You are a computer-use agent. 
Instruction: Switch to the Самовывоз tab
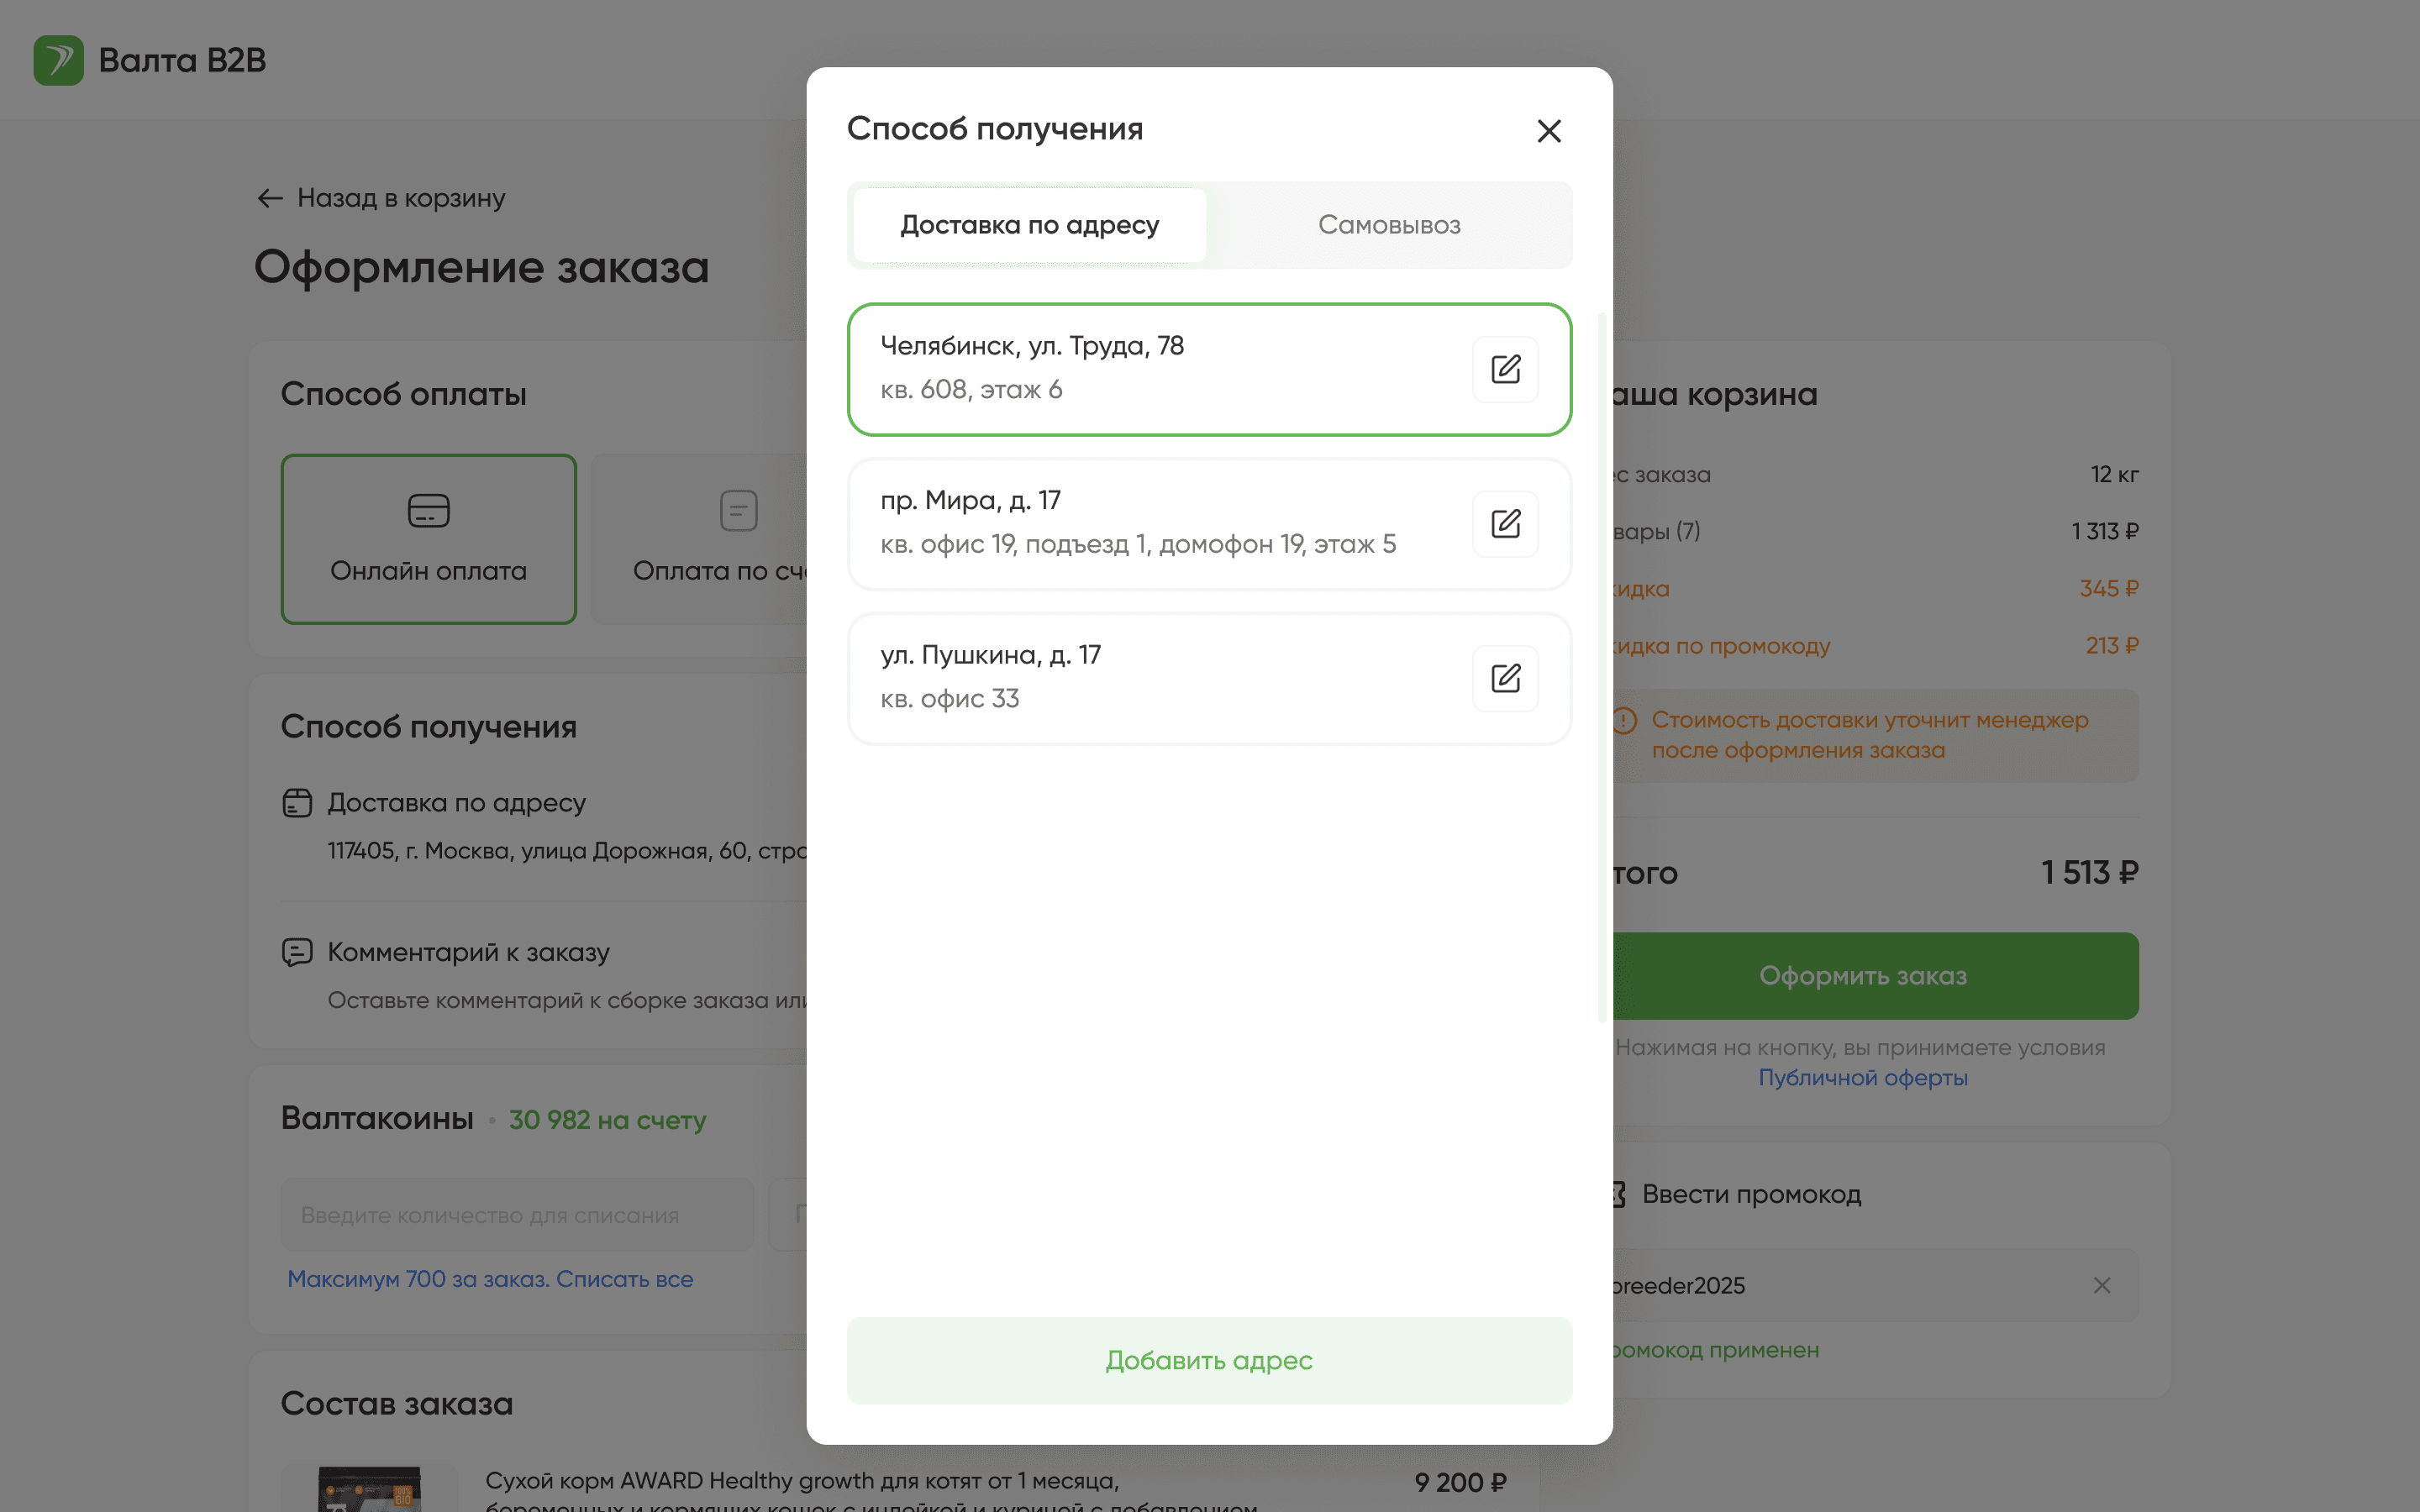click(x=1388, y=225)
